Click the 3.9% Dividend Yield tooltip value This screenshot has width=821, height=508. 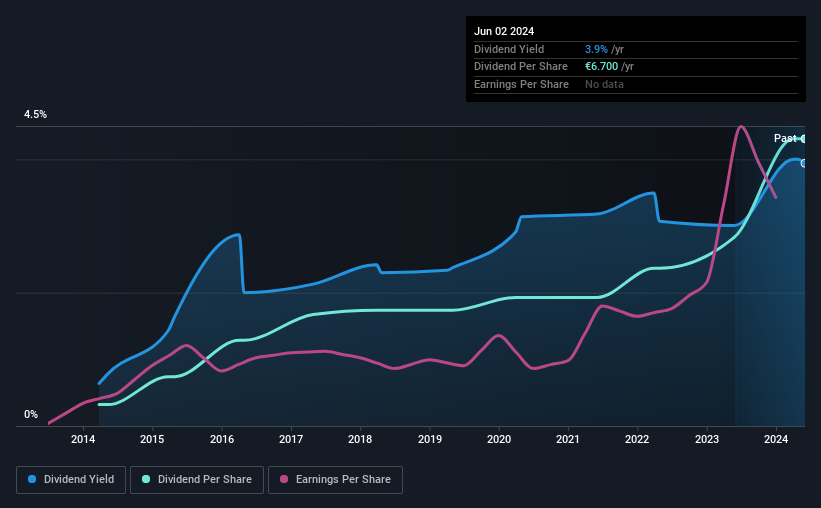[x=596, y=49]
